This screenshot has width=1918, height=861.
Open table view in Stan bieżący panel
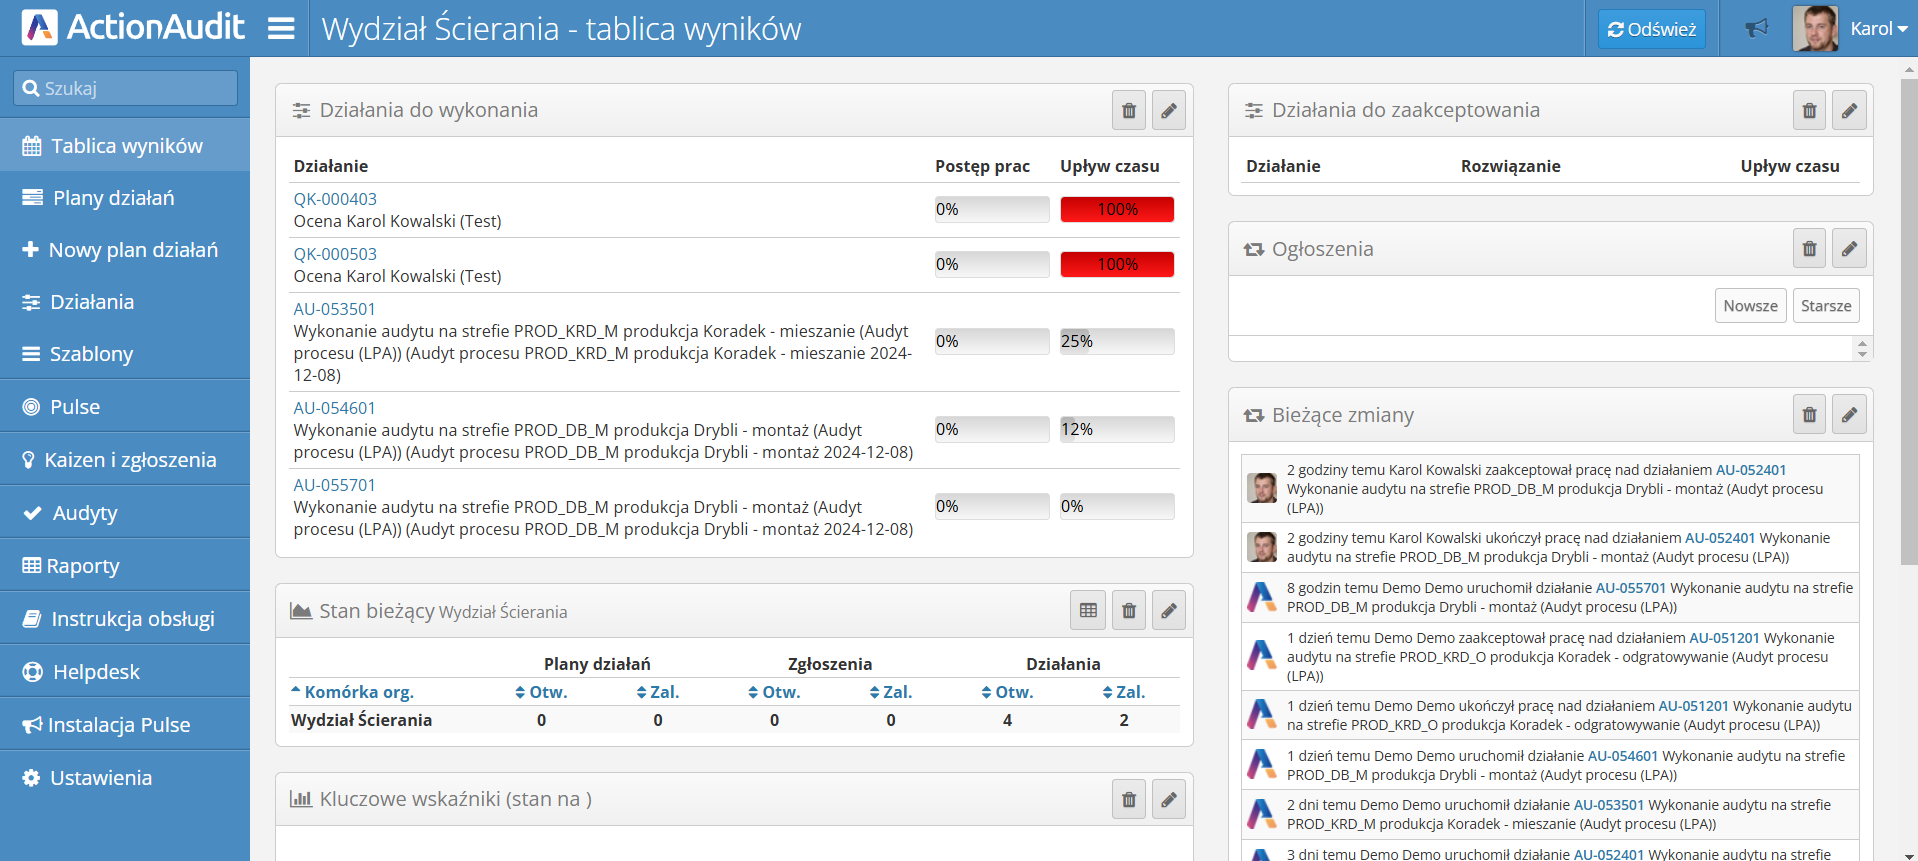pyautogui.click(x=1088, y=611)
